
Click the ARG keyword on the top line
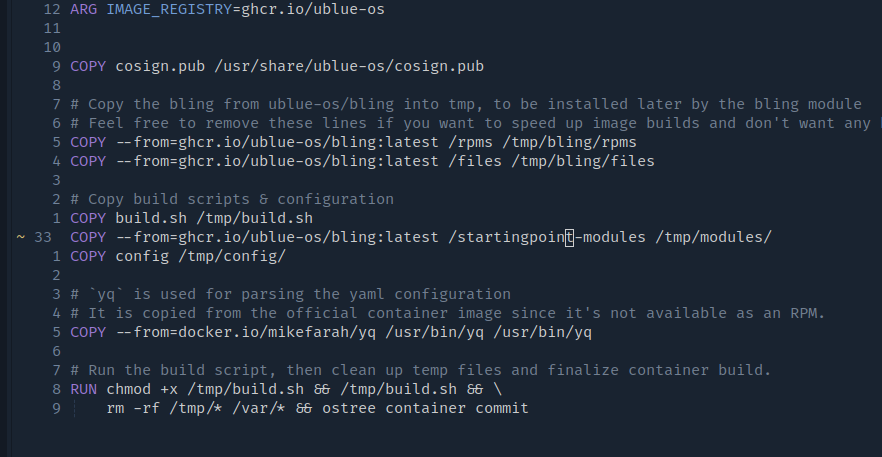tap(83, 9)
